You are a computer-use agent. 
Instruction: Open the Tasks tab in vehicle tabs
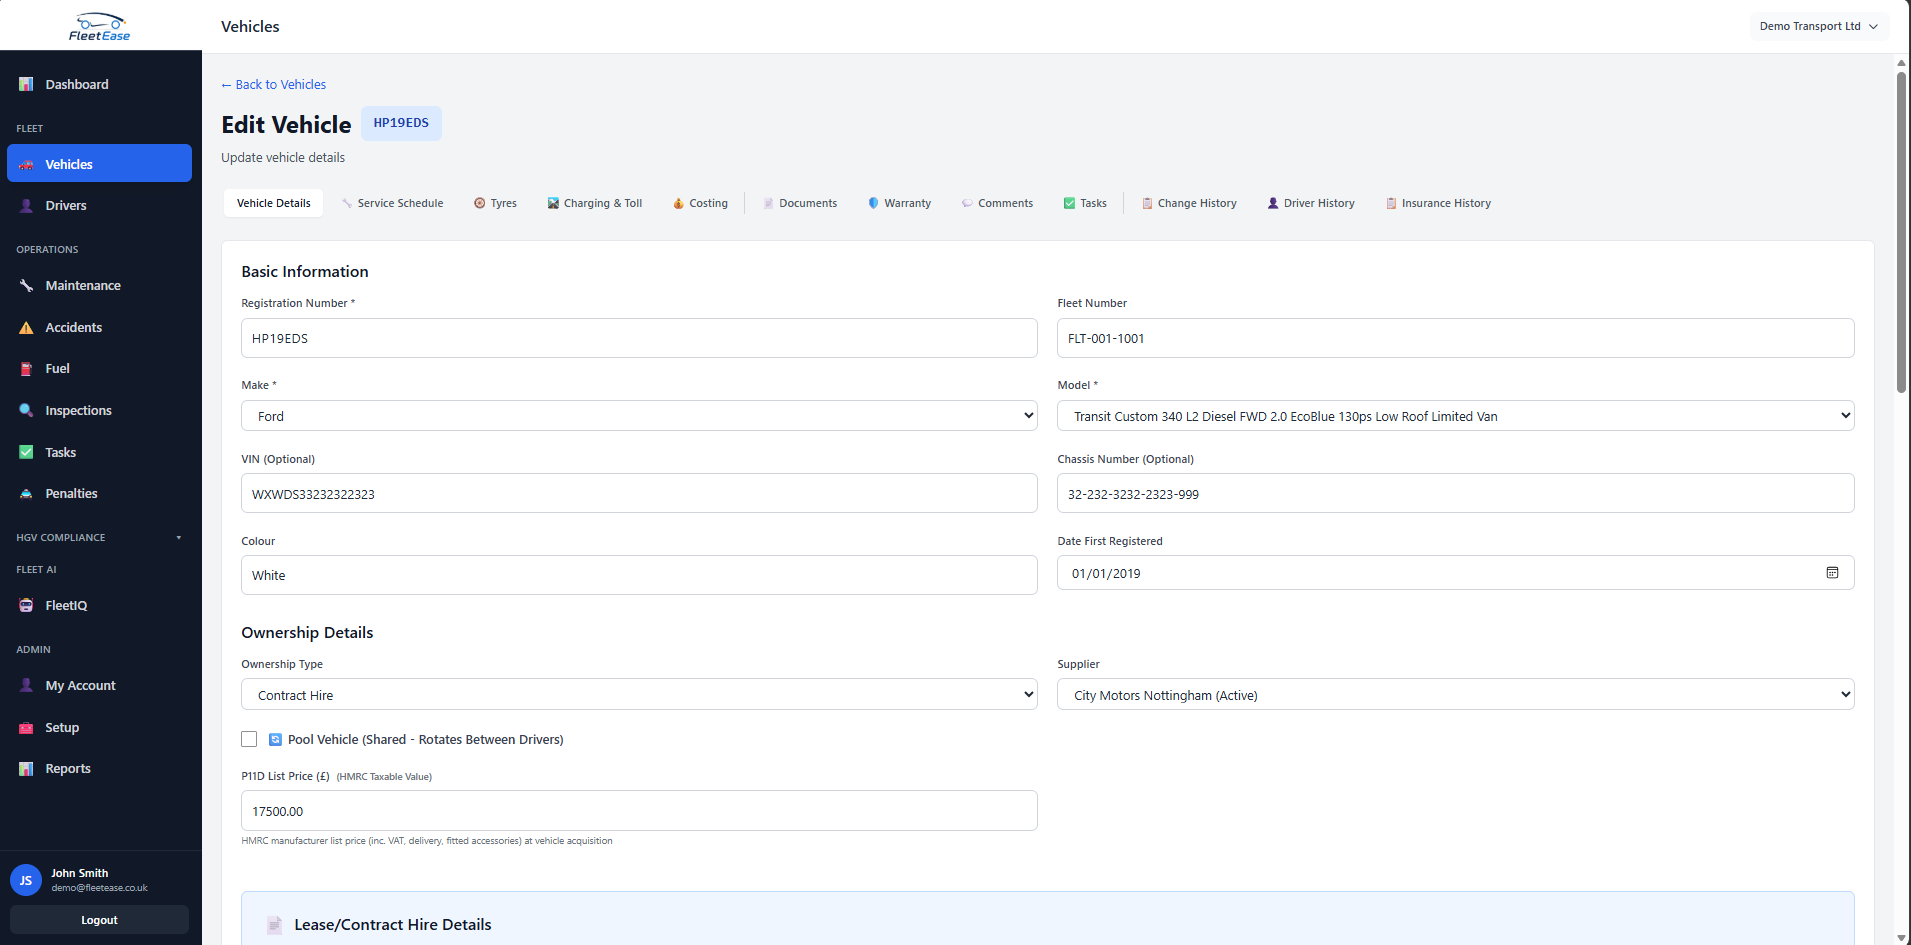click(x=1085, y=203)
